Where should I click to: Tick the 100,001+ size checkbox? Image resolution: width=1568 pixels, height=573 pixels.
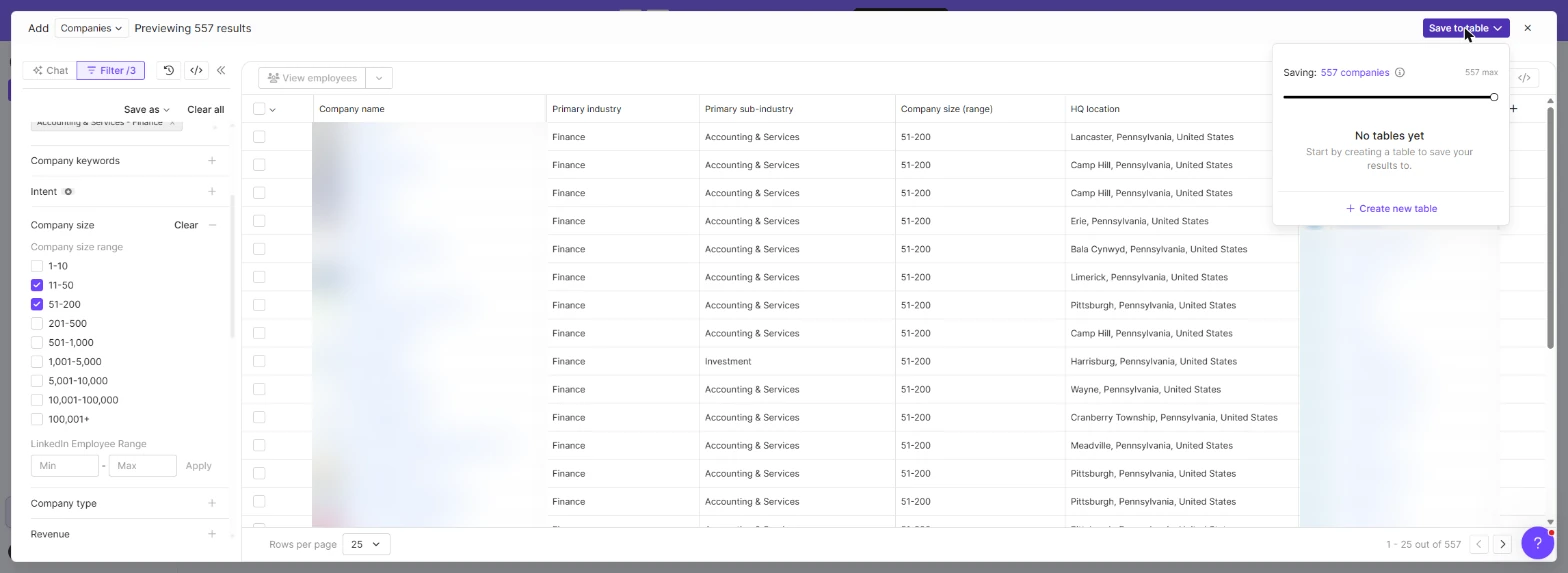(x=37, y=419)
